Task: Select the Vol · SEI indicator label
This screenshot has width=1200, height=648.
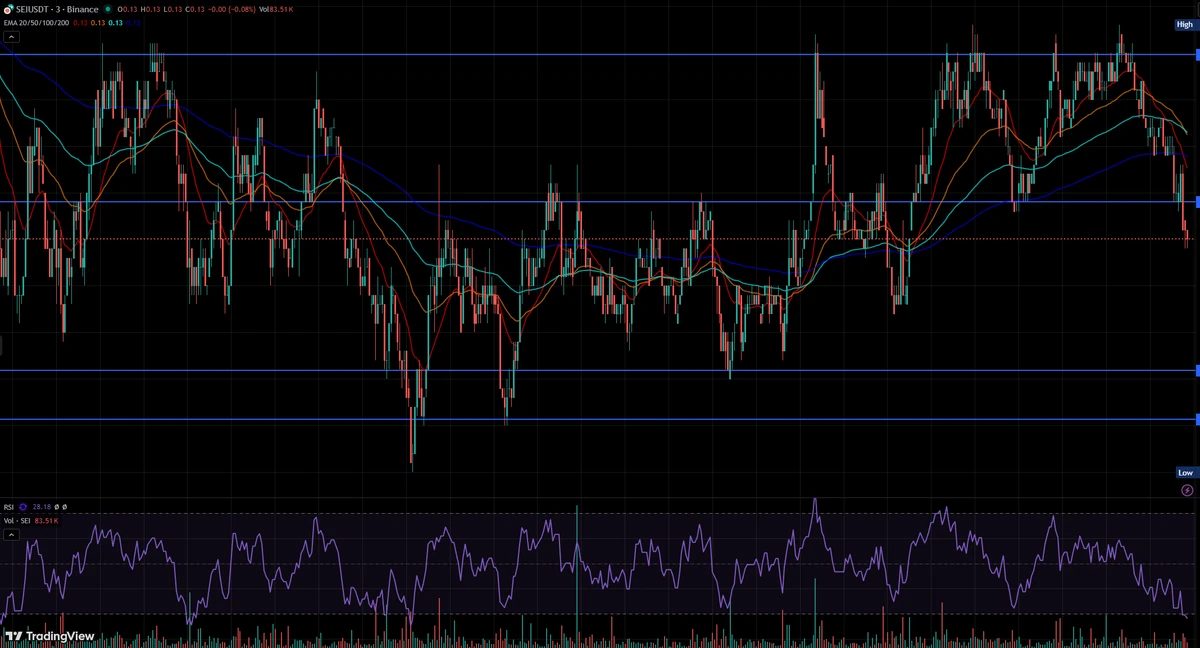Action: [x=17, y=521]
